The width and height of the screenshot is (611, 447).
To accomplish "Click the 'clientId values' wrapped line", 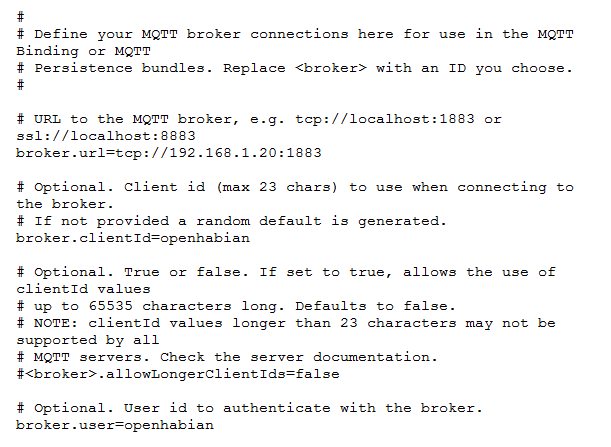I will click(x=83, y=289).
